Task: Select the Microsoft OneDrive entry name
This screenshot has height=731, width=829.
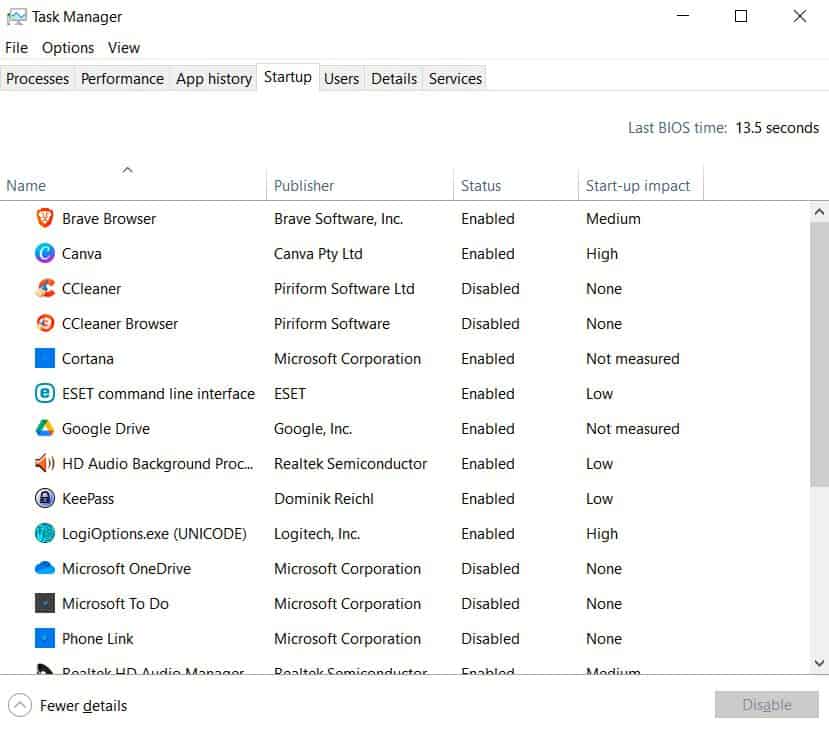Action: pyautogui.click(x=126, y=568)
